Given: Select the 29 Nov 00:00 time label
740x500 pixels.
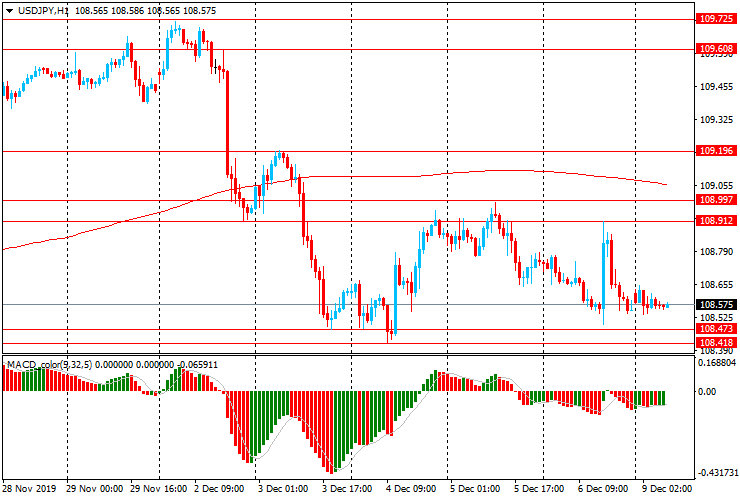Looking at the screenshot, I should 94,488.
